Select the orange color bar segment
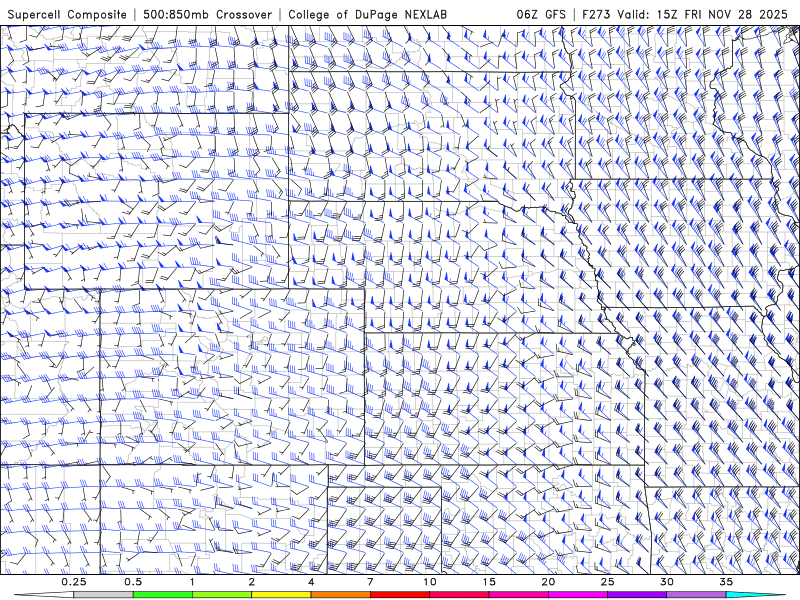Viewport: 800px width, 600px height. tap(340, 595)
